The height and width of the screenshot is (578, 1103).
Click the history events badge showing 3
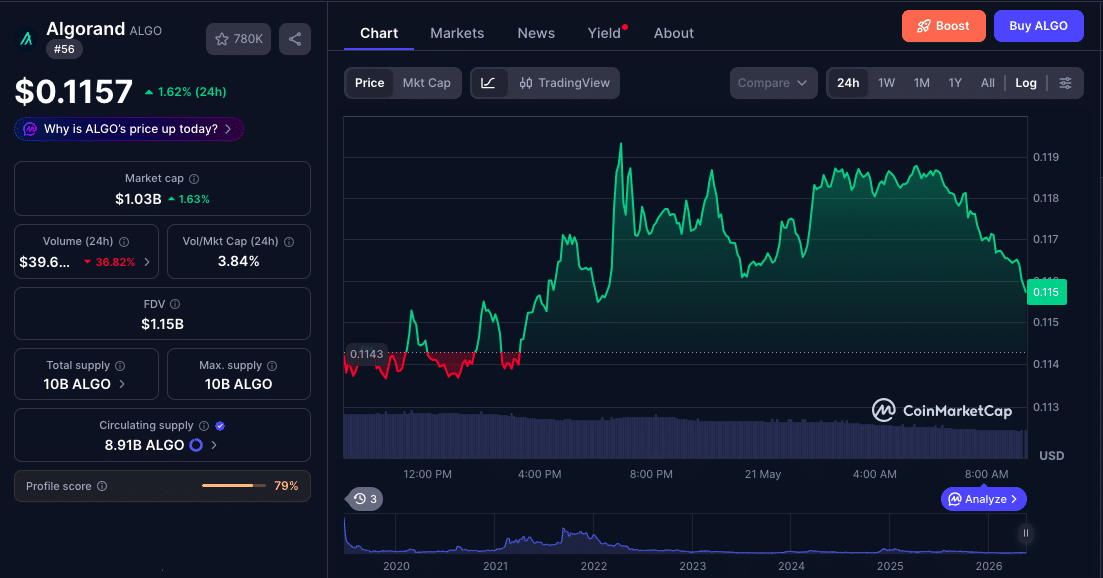(x=366, y=499)
